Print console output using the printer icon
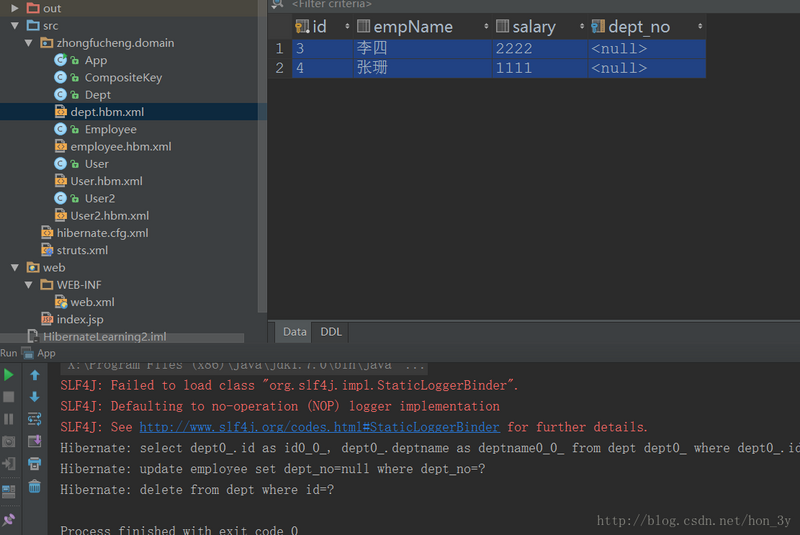 35,464
